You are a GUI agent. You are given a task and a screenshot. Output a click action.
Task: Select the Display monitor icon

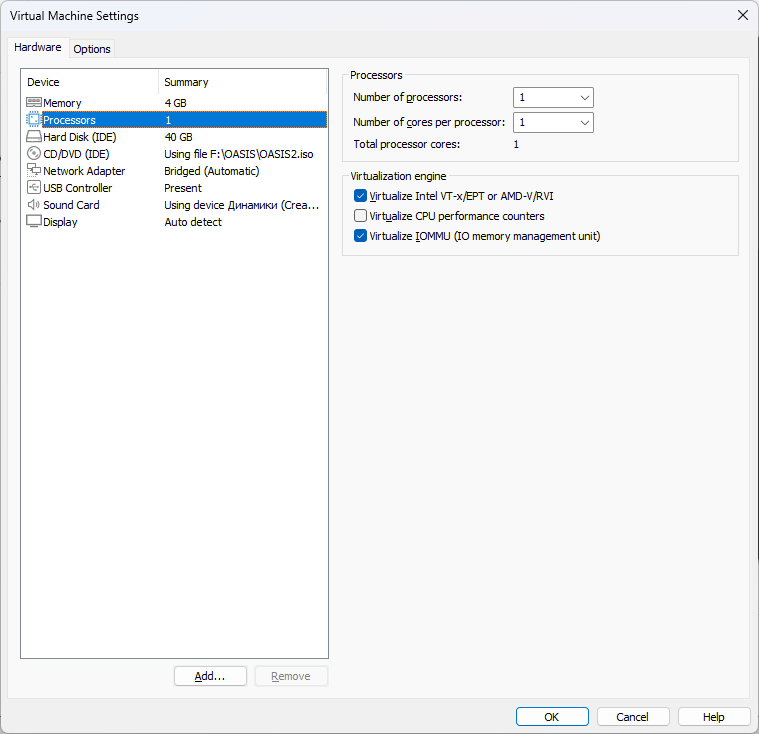pyautogui.click(x=34, y=222)
